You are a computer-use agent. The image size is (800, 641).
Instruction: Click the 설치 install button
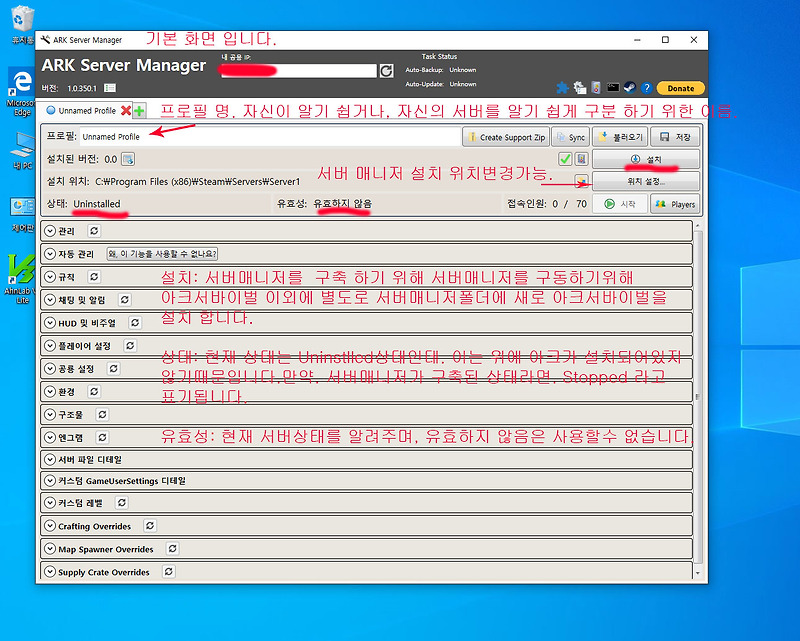click(x=646, y=159)
